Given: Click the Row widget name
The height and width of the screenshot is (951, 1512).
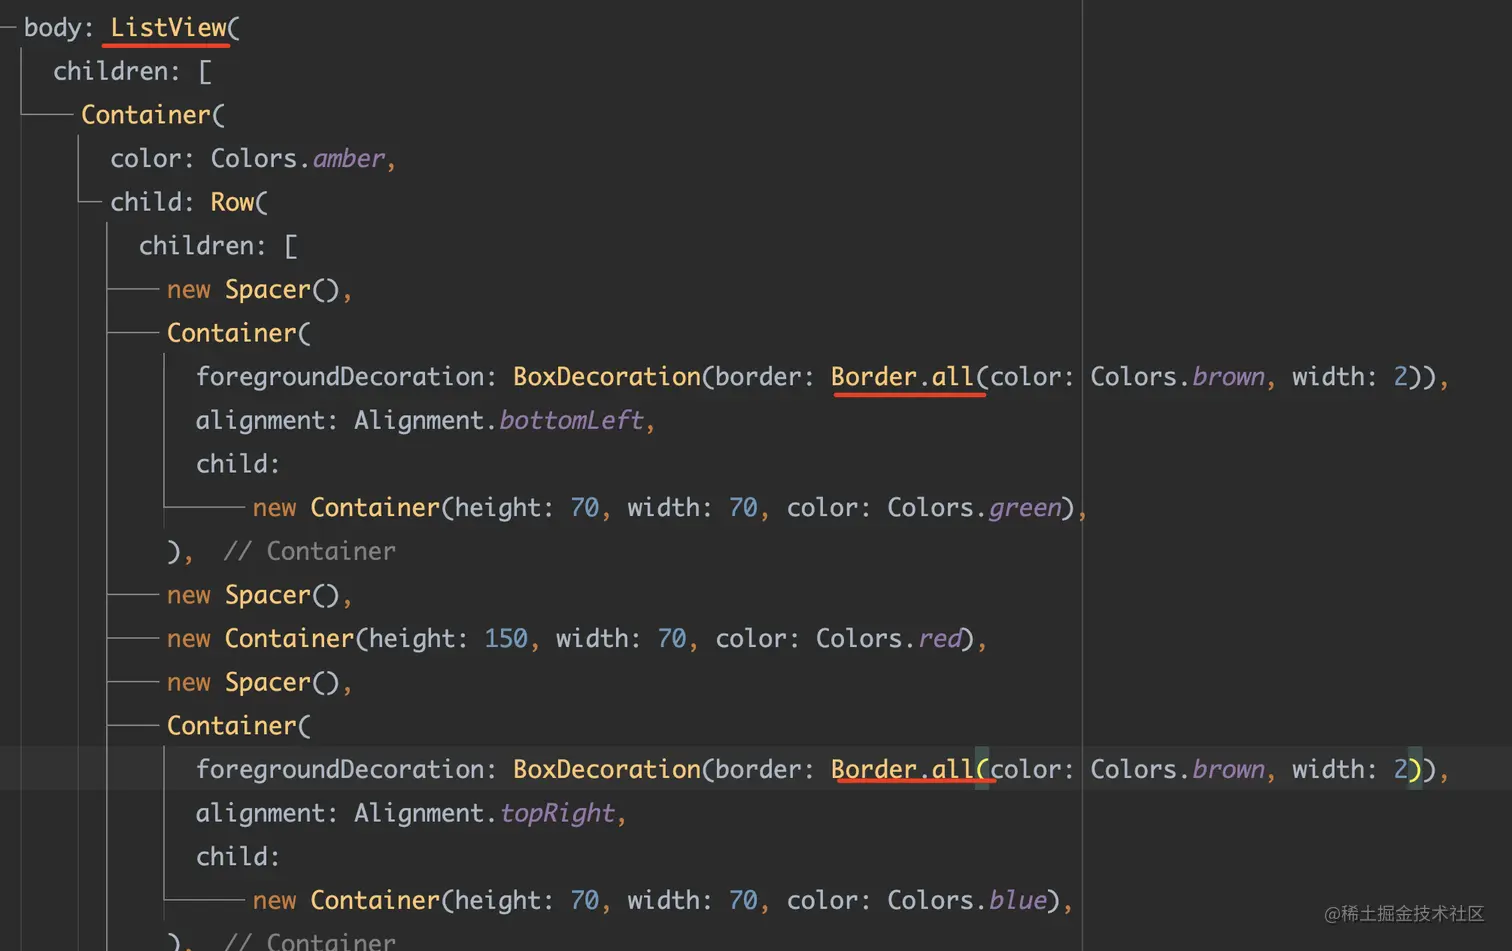Looking at the screenshot, I should (x=232, y=202).
